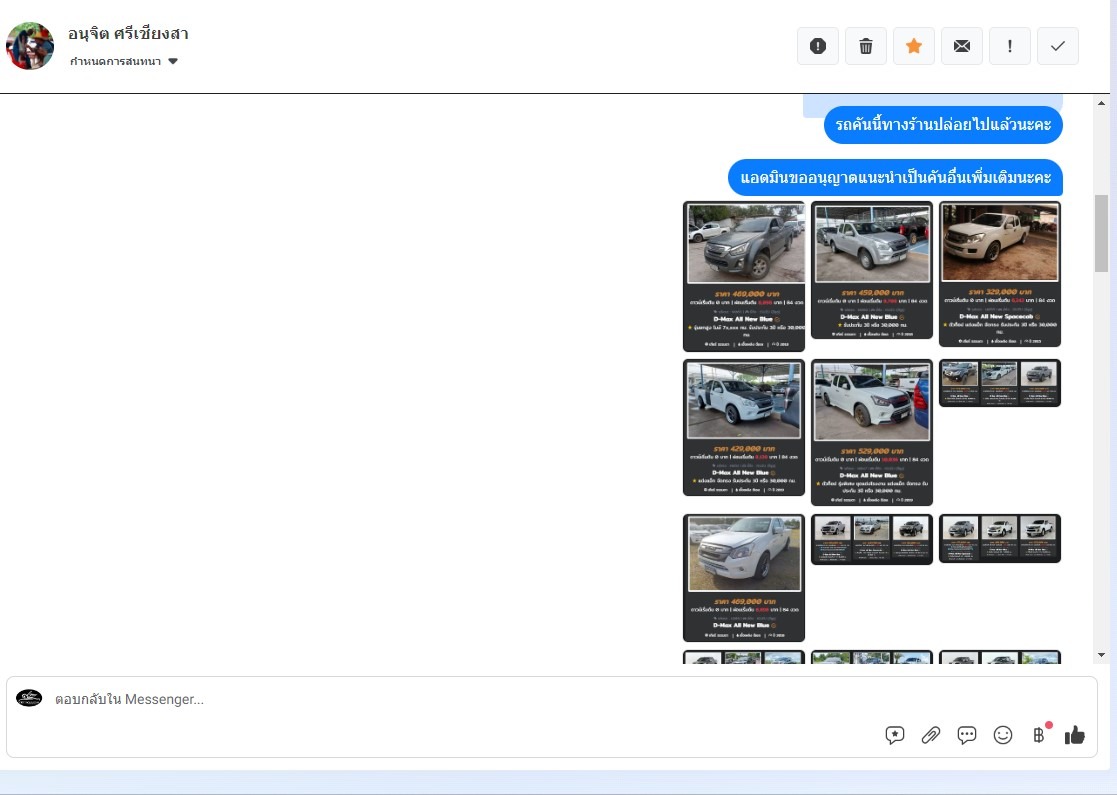The height and width of the screenshot is (795, 1117).
Task: Open gray pickup priced 469,000 baht image
Action: coord(743,276)
